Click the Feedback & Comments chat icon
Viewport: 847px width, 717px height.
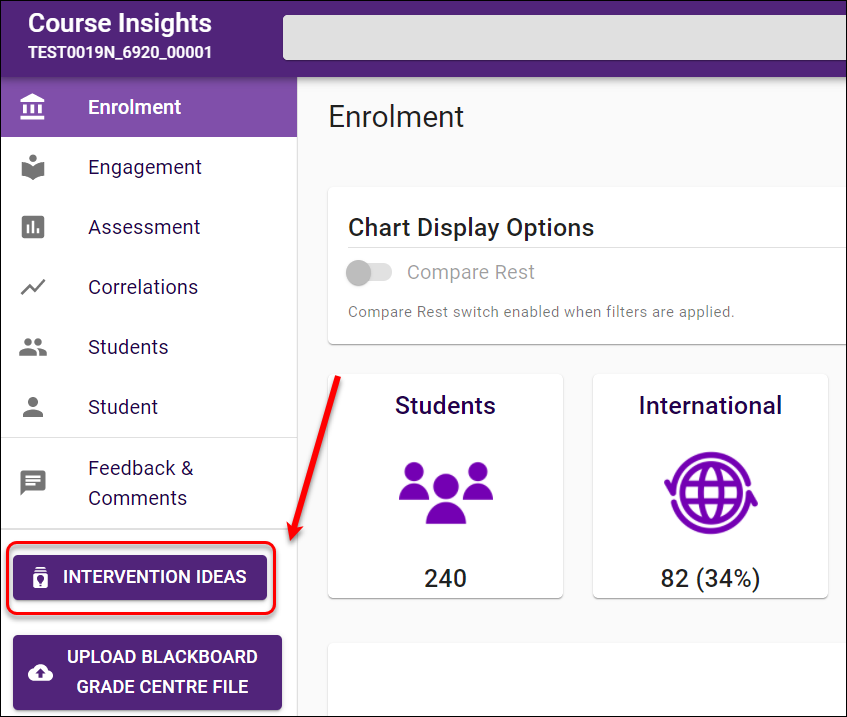pos(33,483)
